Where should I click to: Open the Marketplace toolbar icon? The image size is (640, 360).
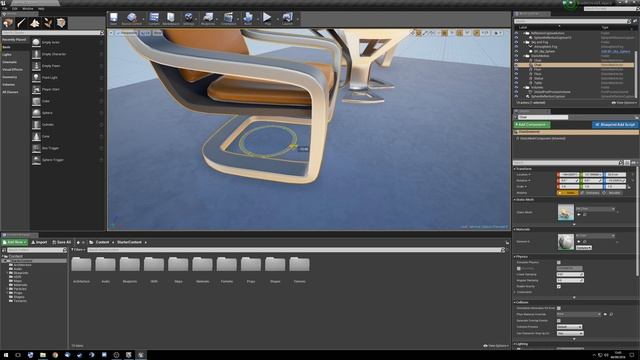pyautogui.click(x=171, y=18)
